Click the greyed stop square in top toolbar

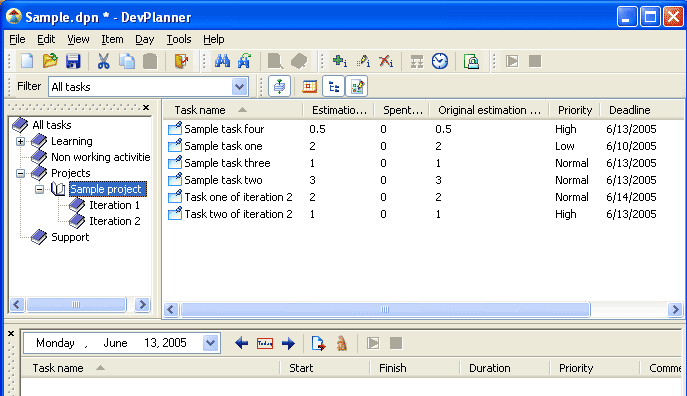[535, 61]
